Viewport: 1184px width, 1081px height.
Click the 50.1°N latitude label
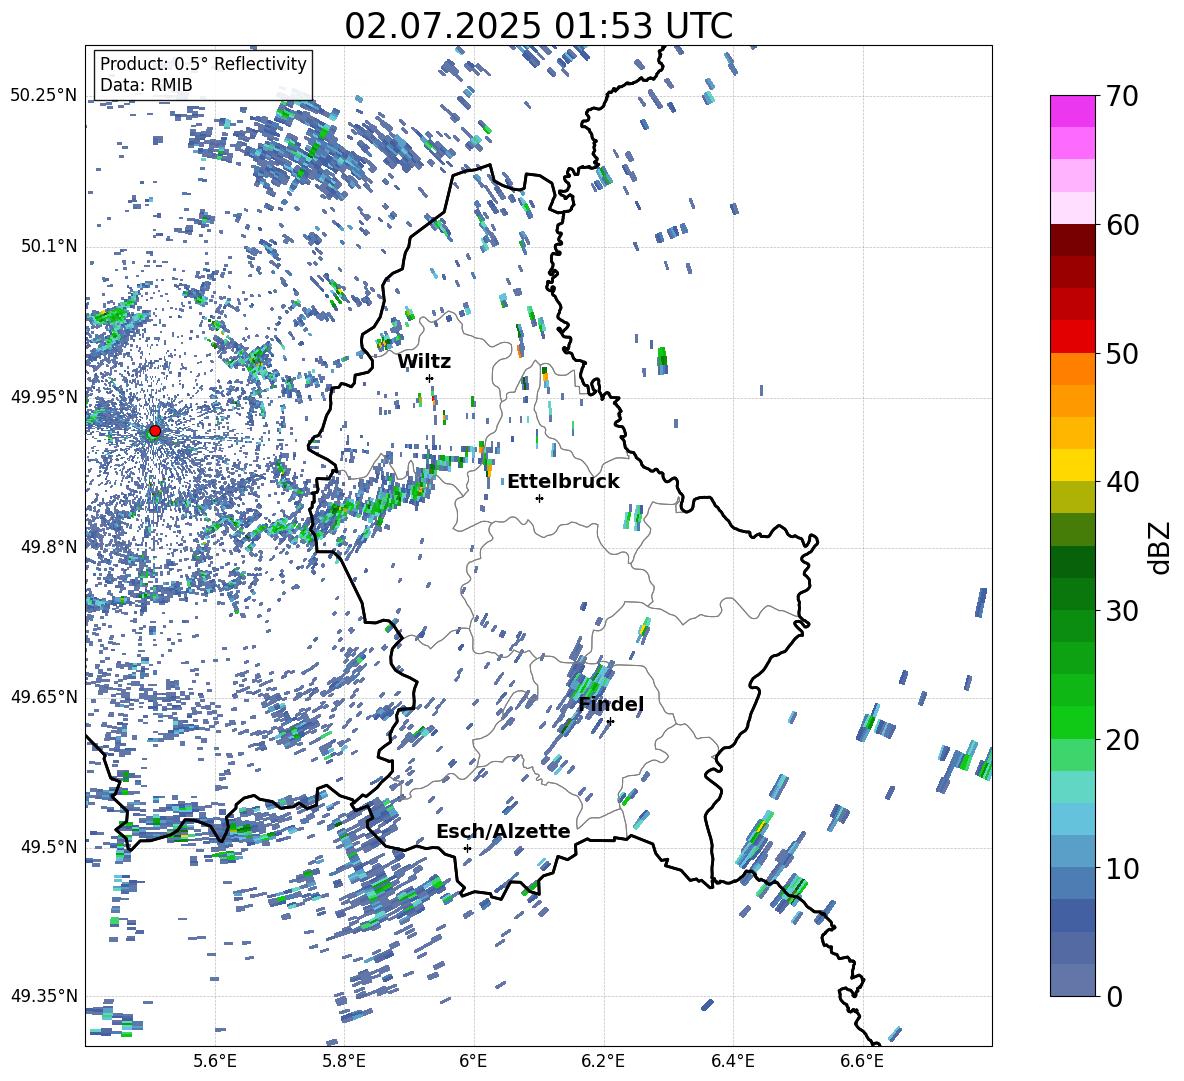[x=48, y=246]
